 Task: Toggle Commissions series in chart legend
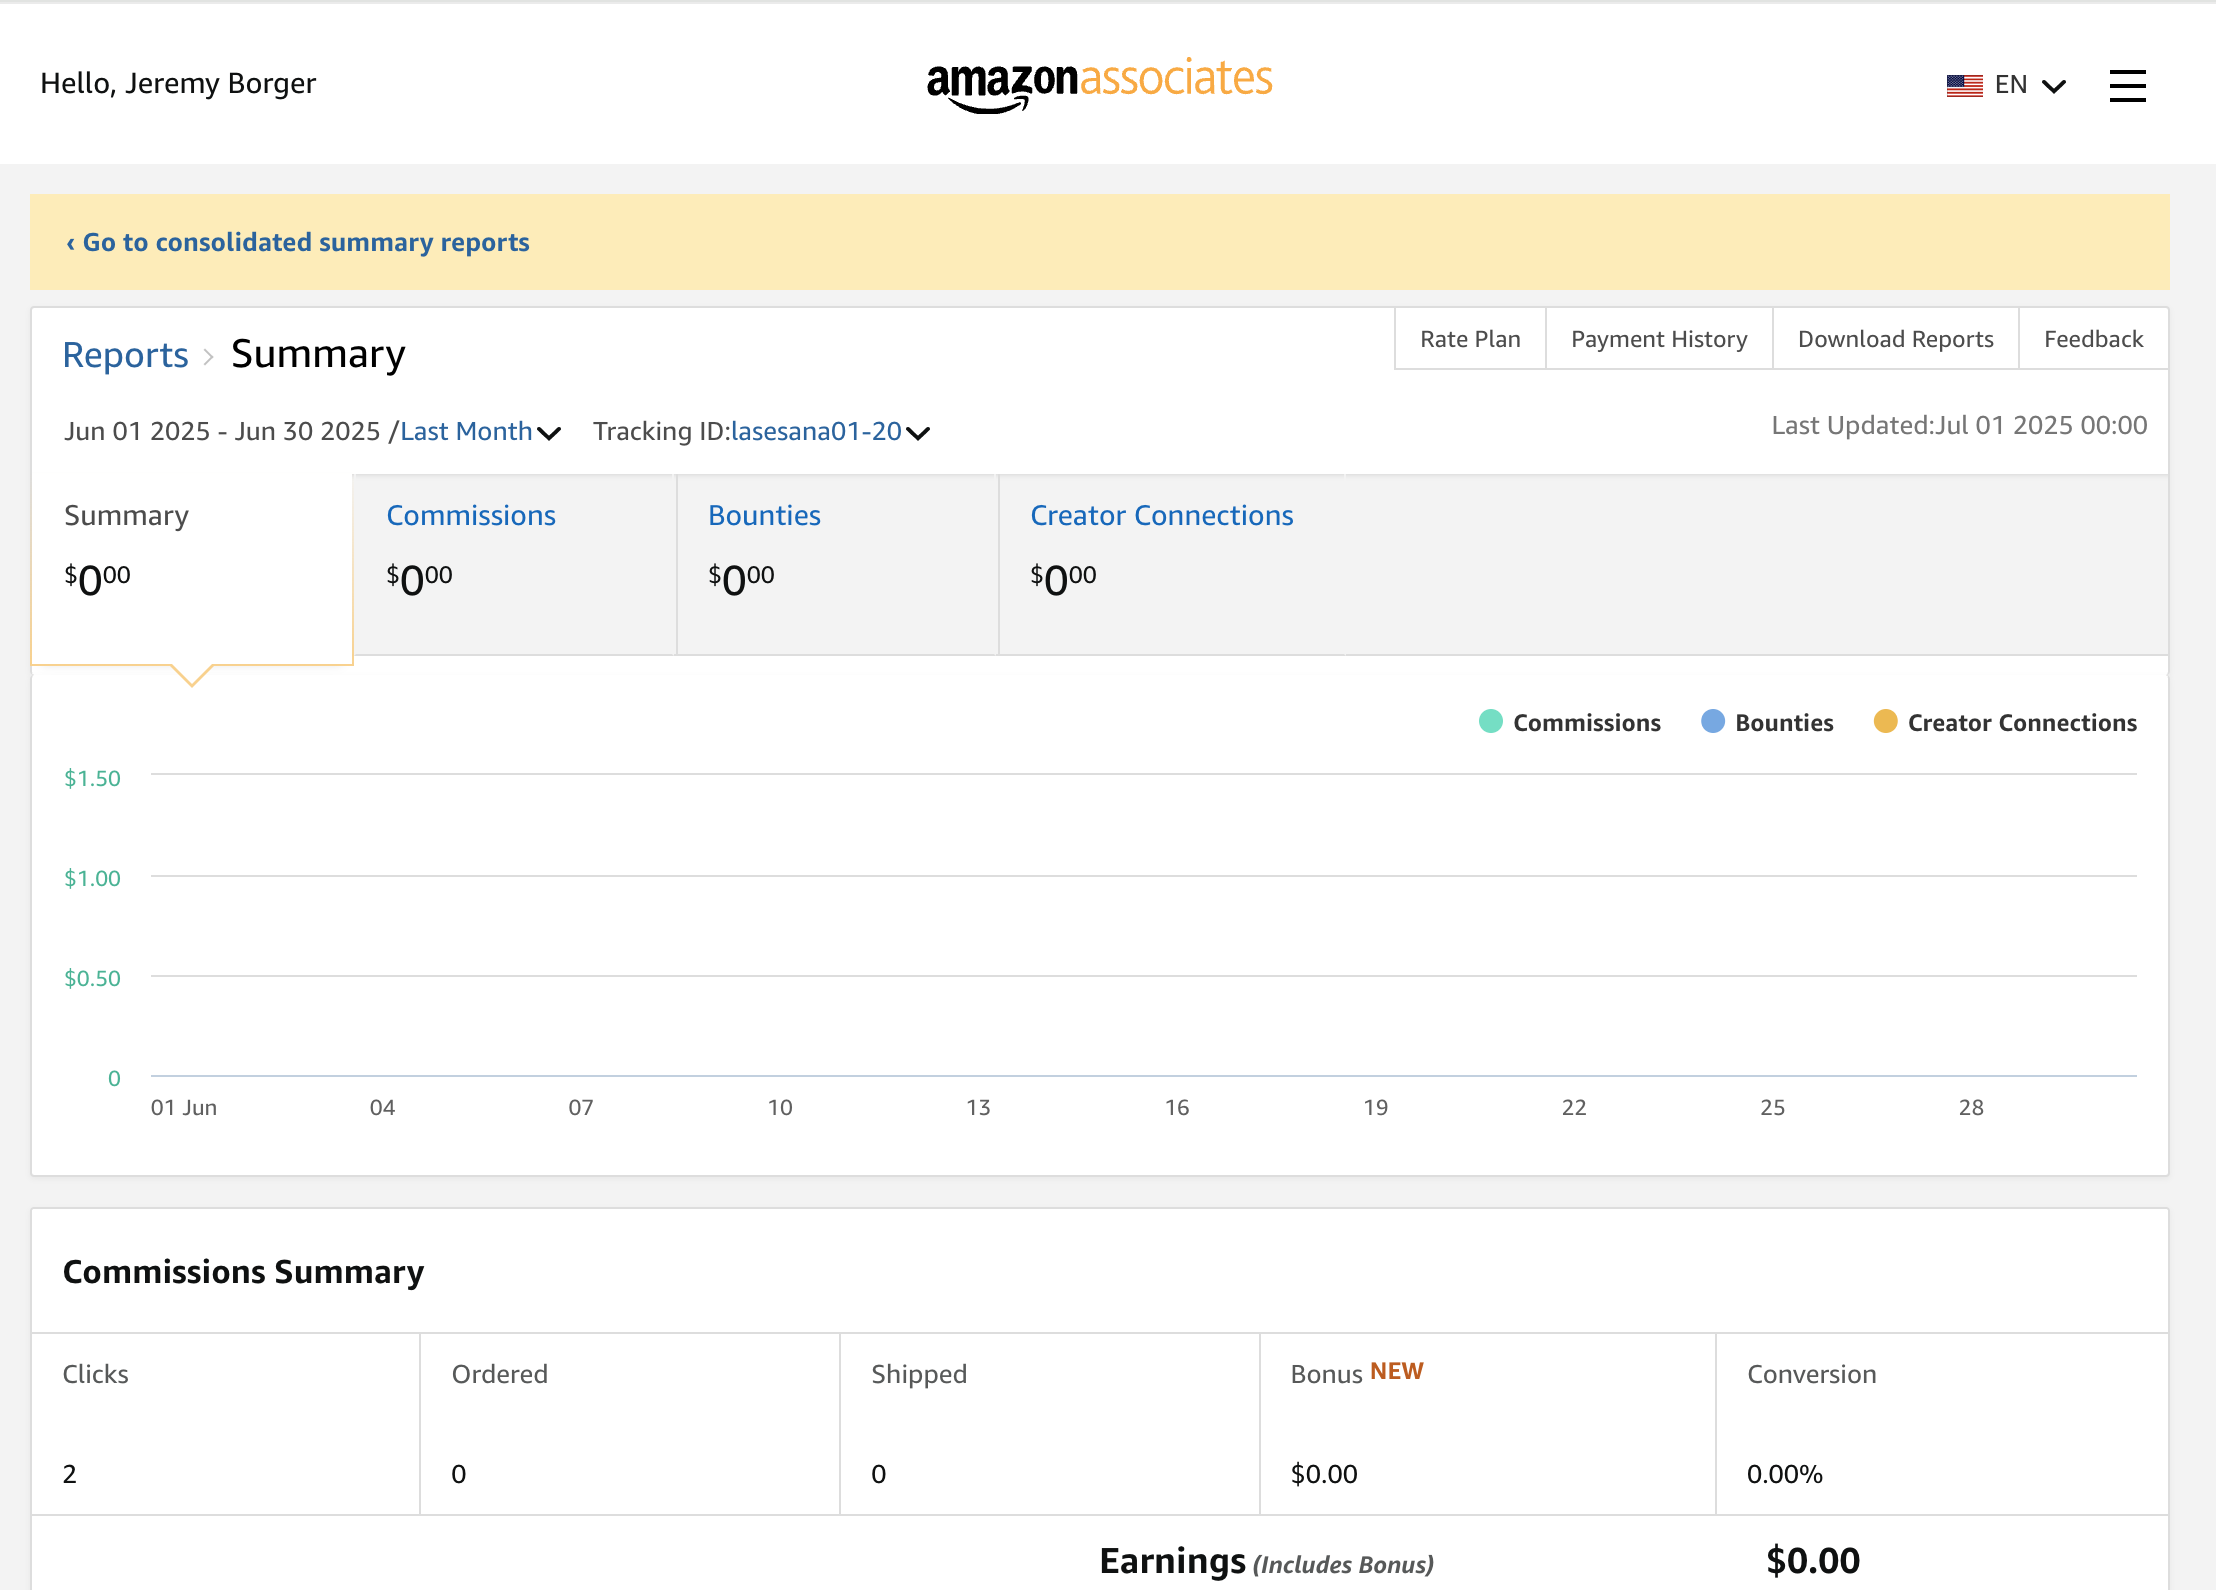1569,722
